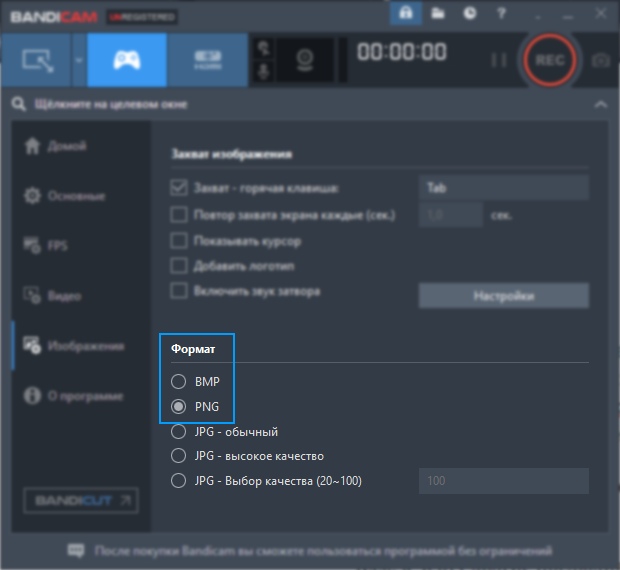This screenshot has width=620, height=570.
Task: Toggle the microphone icon
Action: [x=263, y=72]
